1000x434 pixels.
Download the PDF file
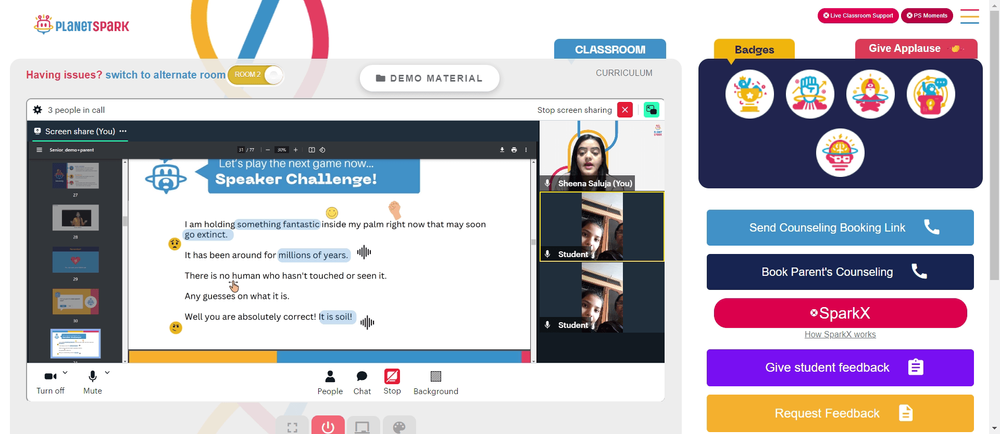click(503, 150)
